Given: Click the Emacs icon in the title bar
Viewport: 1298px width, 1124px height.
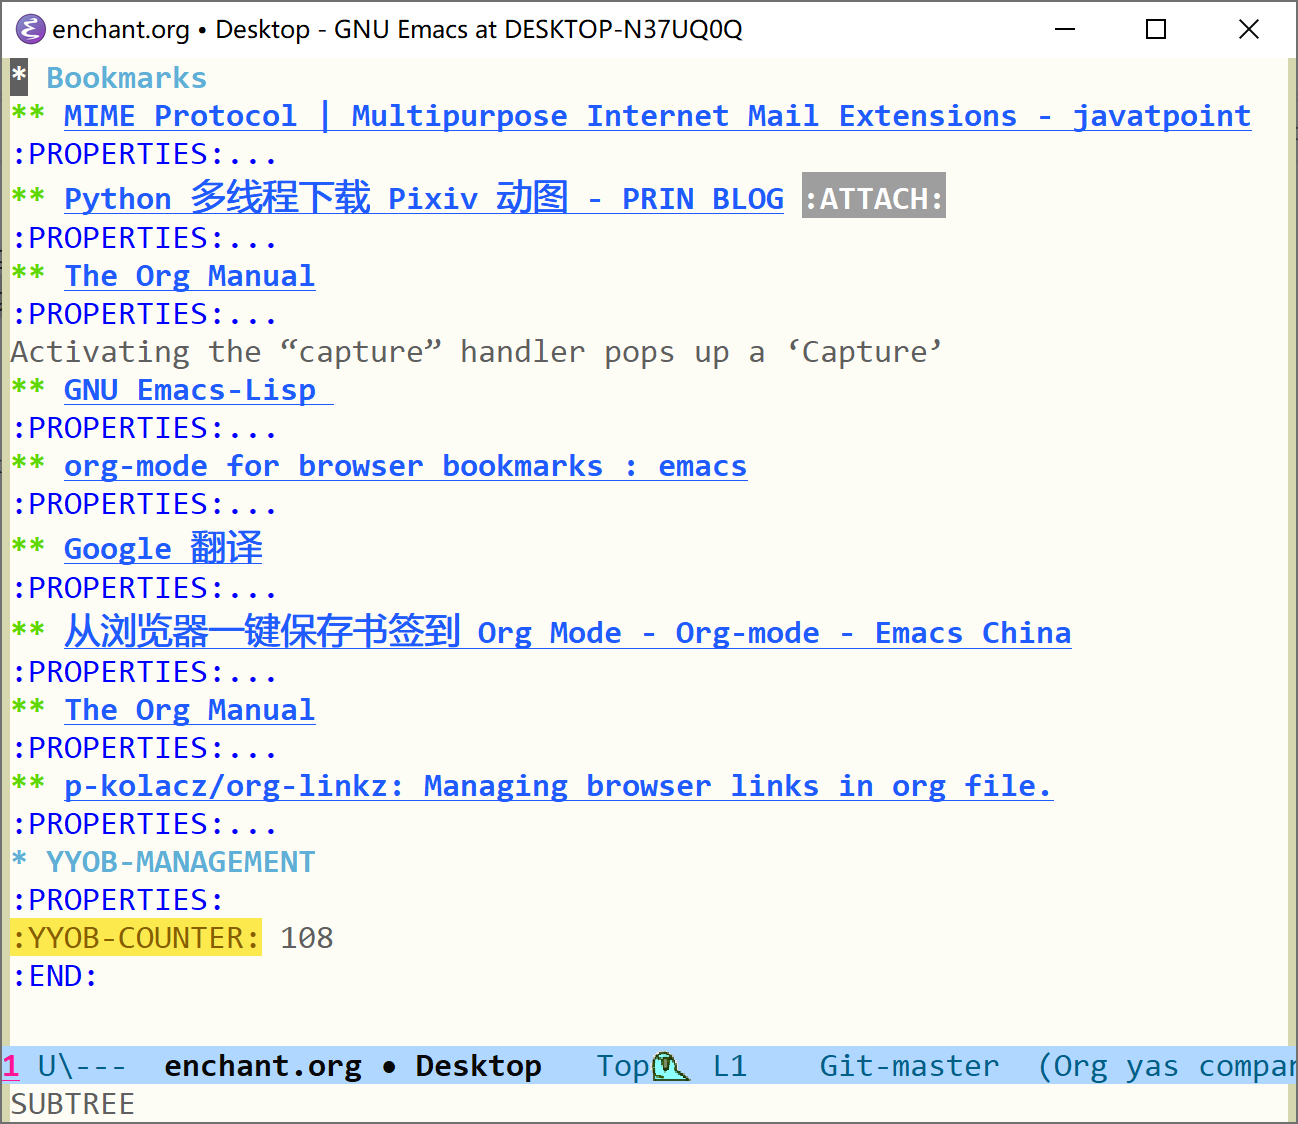Looking at the screenshot, I should coord(30,29).
